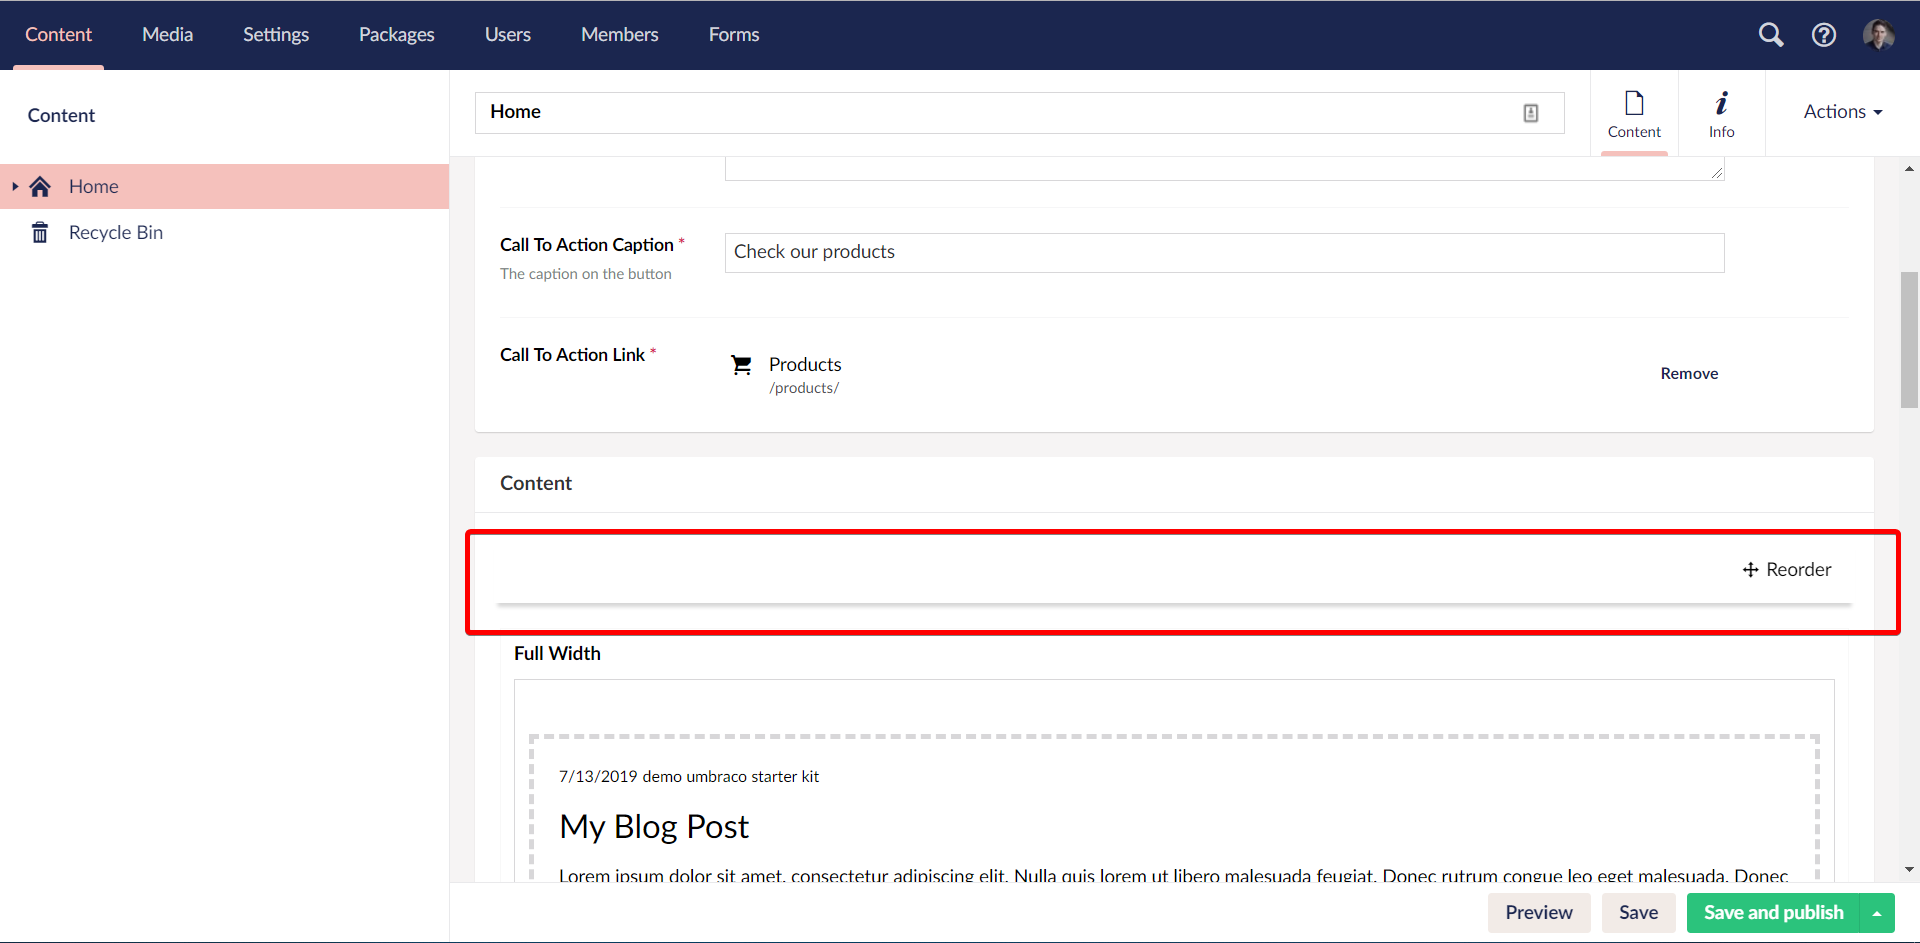Viewport: 1920px width, 943px height.
Task: Click '7/13/2019 demo umbraco starter kit' text
Action: point(689,777)
